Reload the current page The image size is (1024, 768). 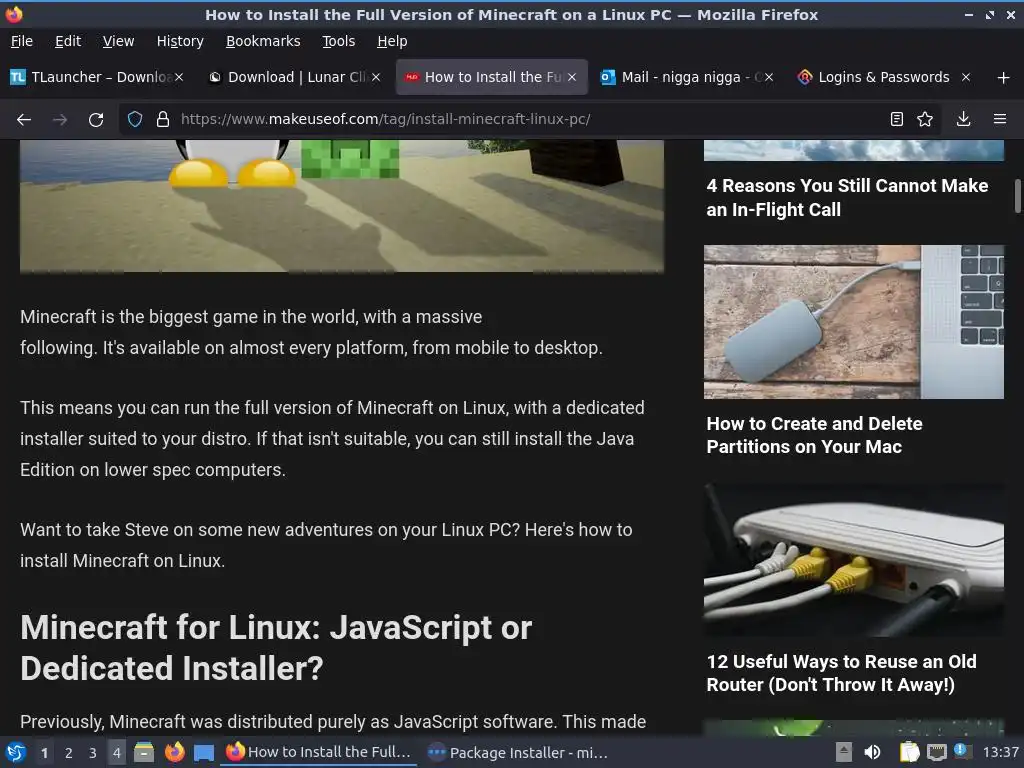[x=96, y=120]
